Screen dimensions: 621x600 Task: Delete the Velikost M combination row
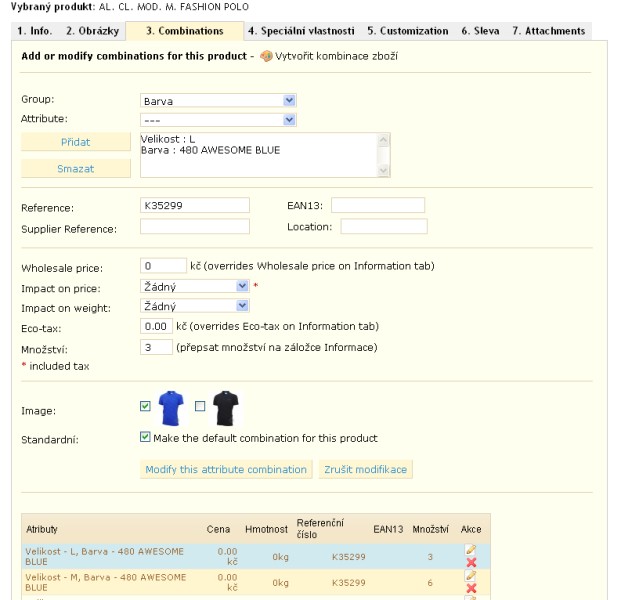click(x=471, y=588)
